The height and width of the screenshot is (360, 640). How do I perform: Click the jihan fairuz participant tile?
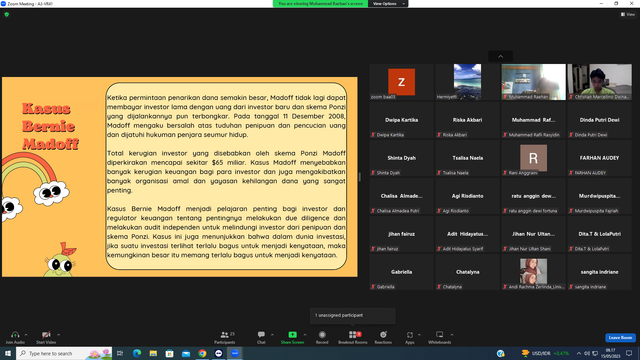402,234
